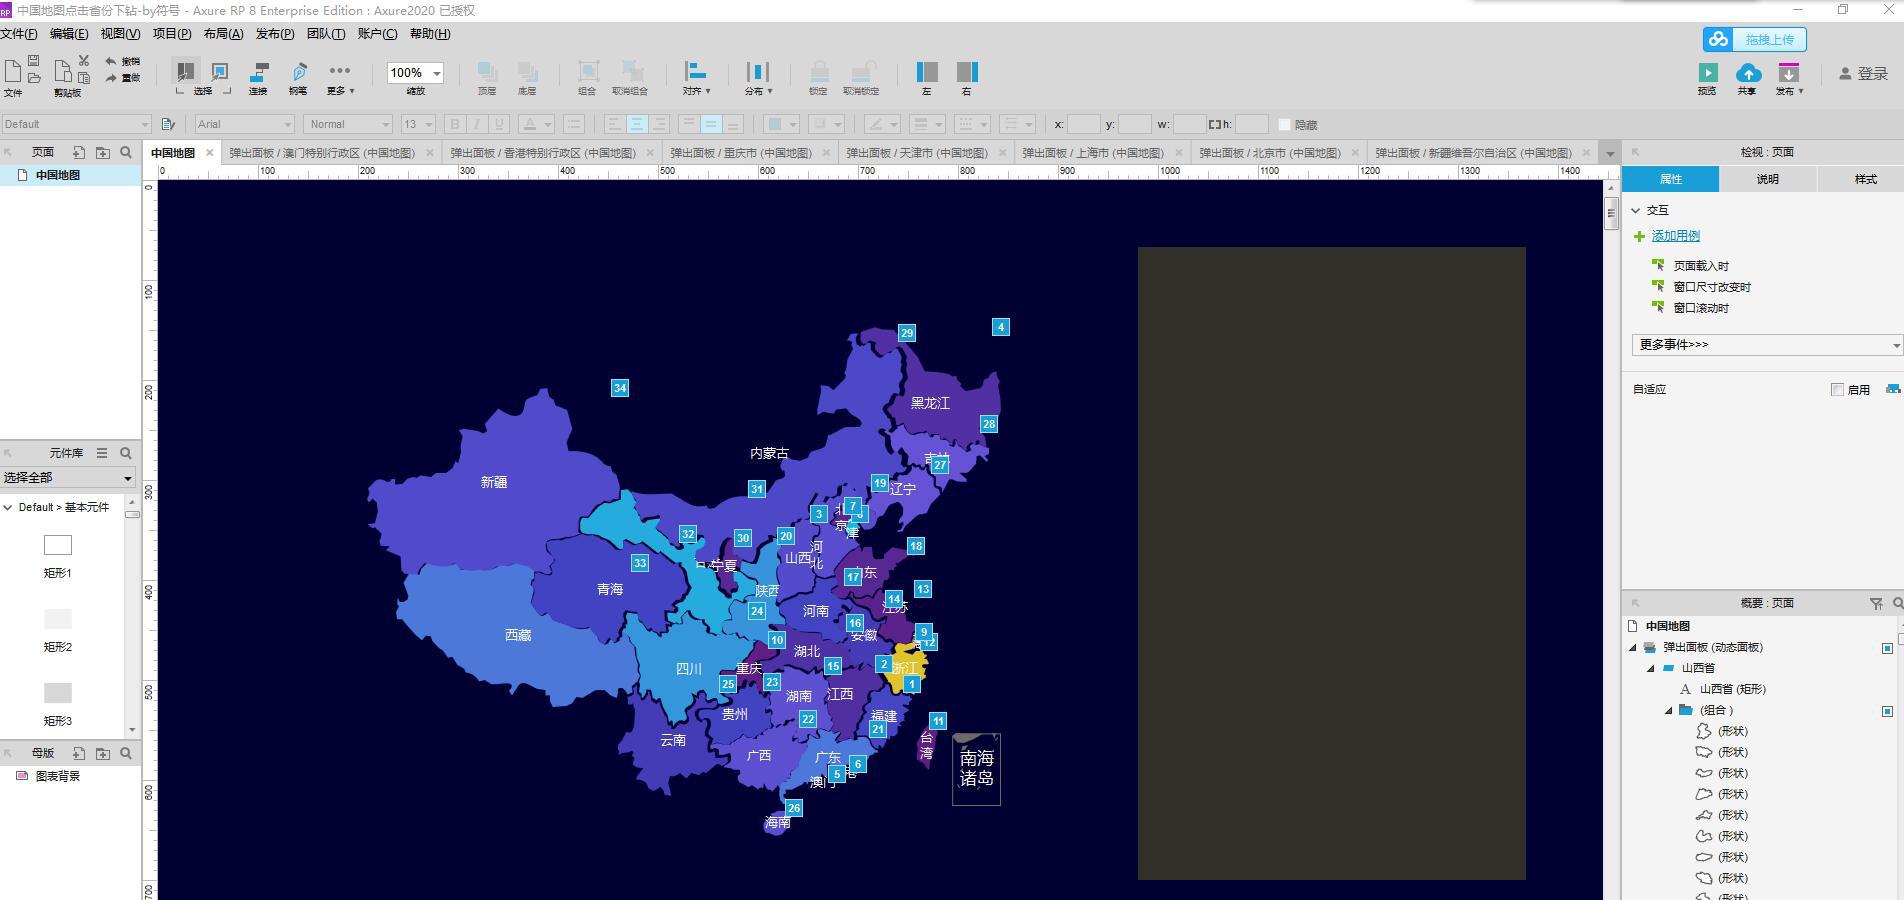Open the More Events (更多事件) dropdown

coord(1767,345)
